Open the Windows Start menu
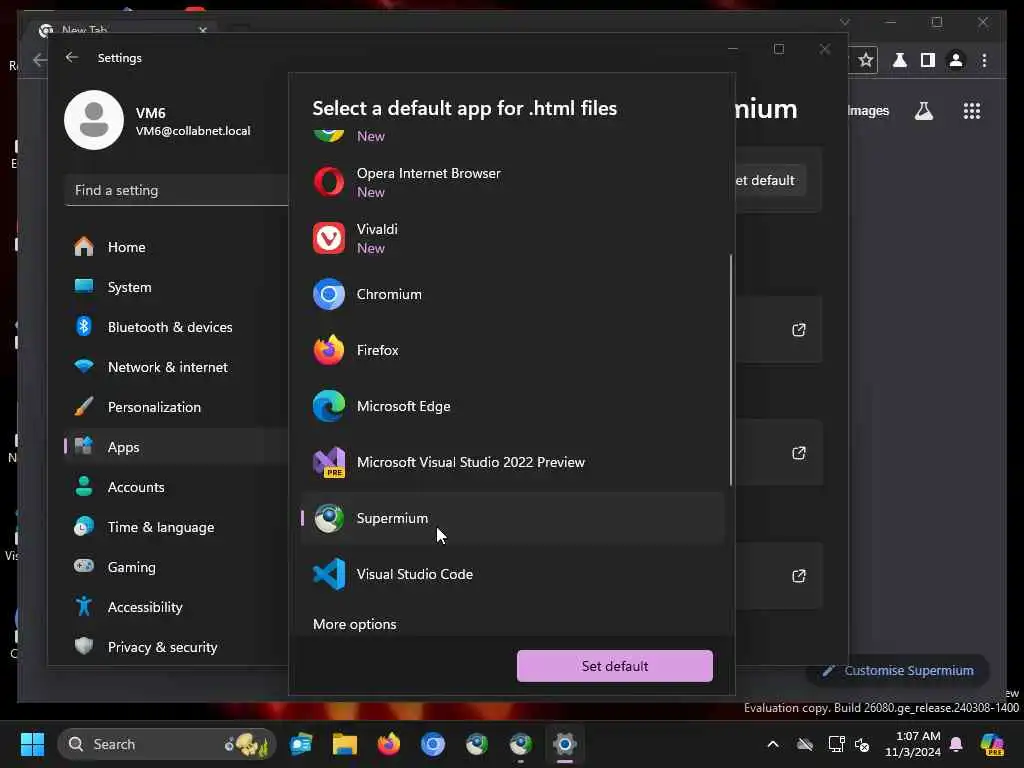Image resolution: width=1024 pixels, height=768 pixels. (x=32, y=744)
